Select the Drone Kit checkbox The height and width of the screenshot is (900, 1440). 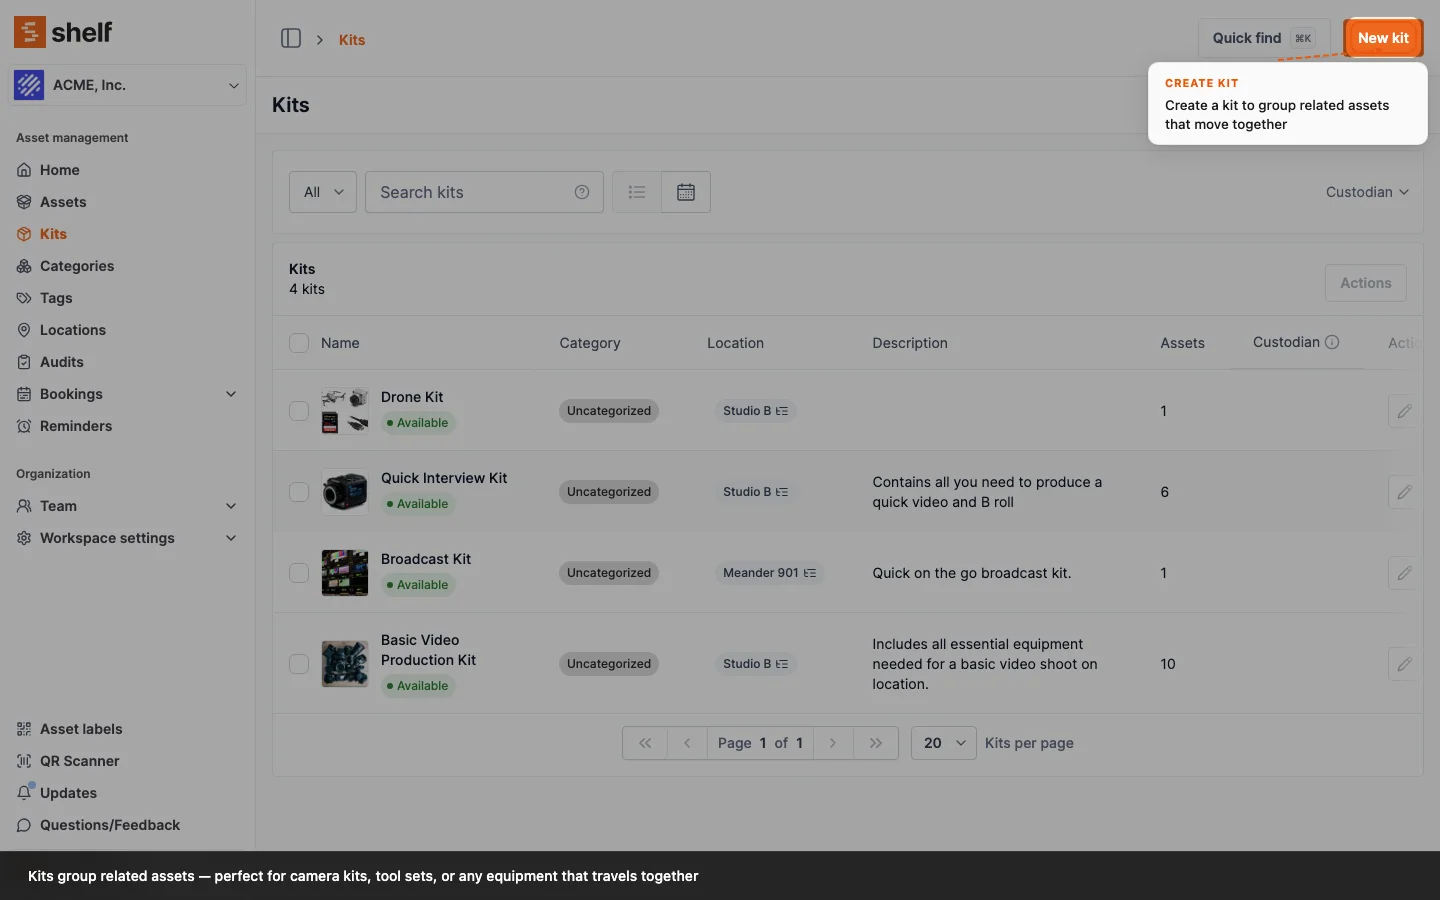[x=299, y=411]
